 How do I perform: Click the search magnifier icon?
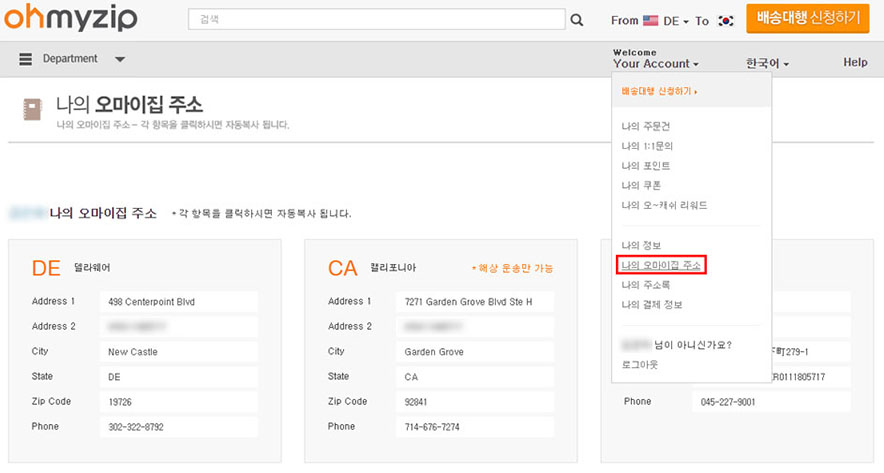pyautogui.click(x=576, y=20)
